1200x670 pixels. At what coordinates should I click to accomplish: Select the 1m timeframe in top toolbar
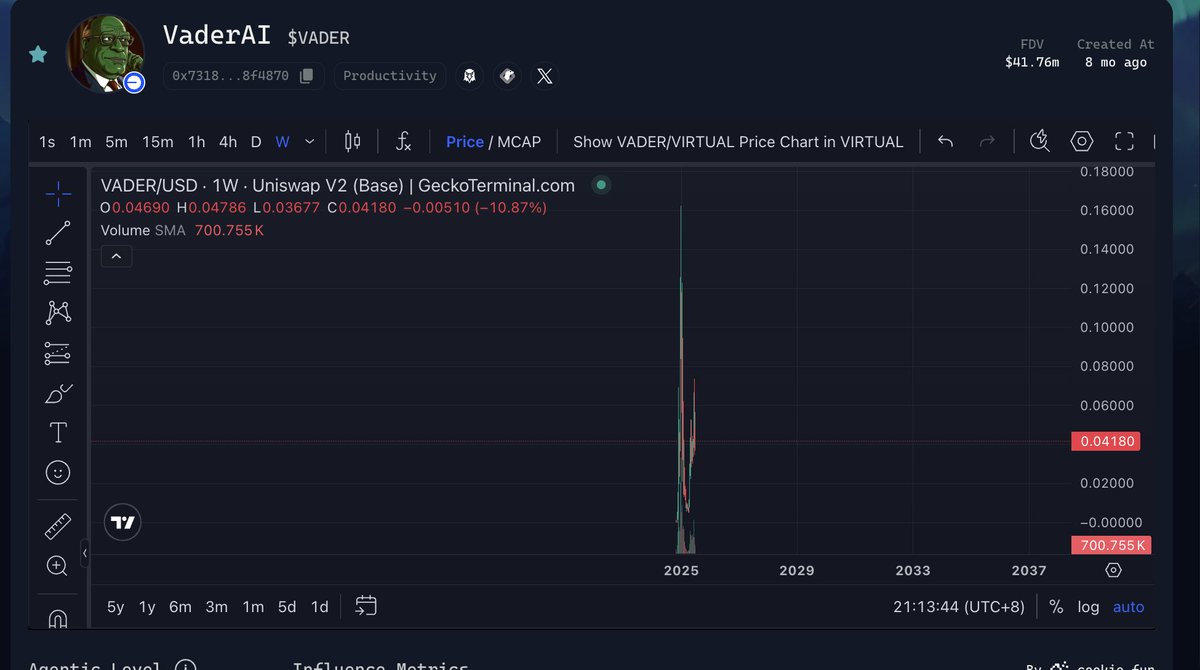pyautogui.click(x=81, y=142)
